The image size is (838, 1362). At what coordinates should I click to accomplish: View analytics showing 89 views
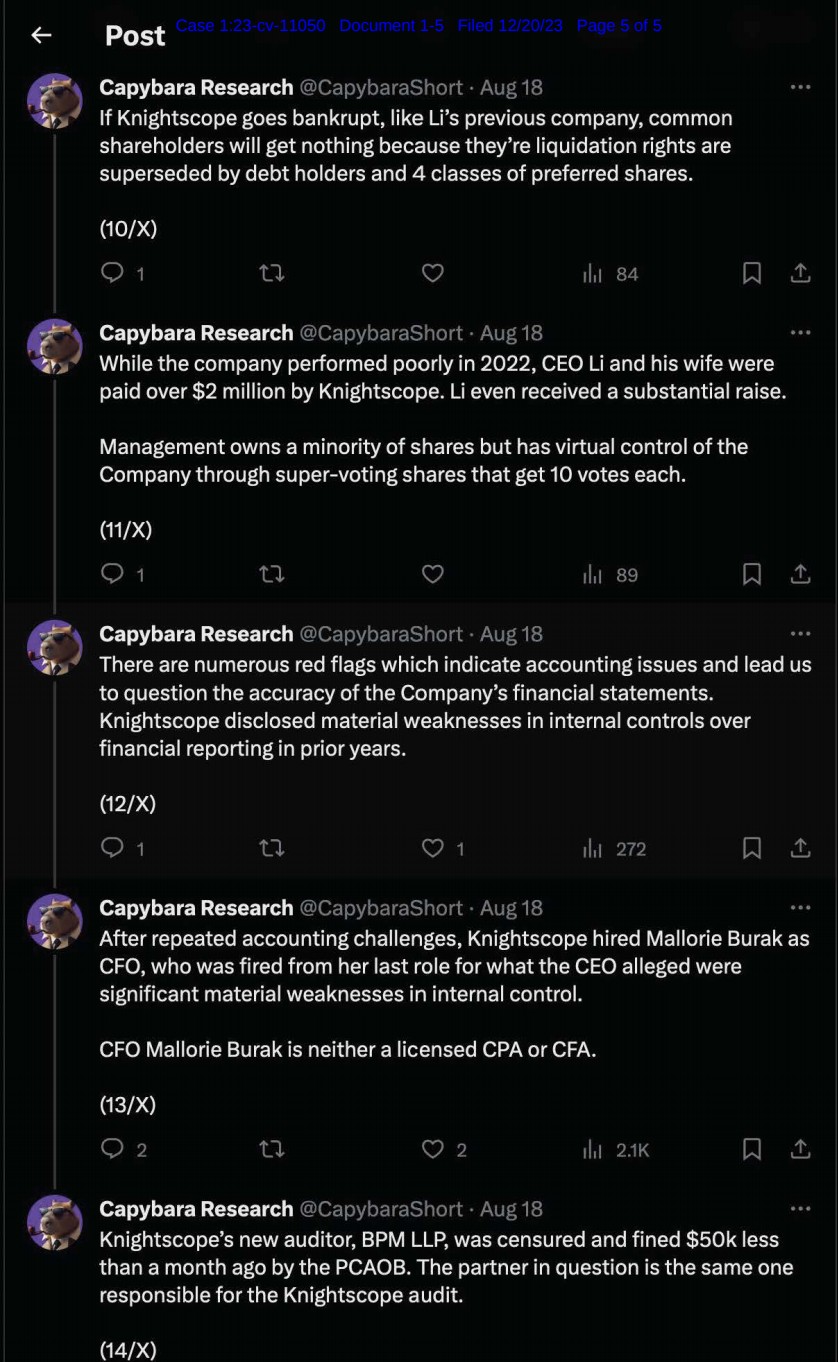coord(611,574)
